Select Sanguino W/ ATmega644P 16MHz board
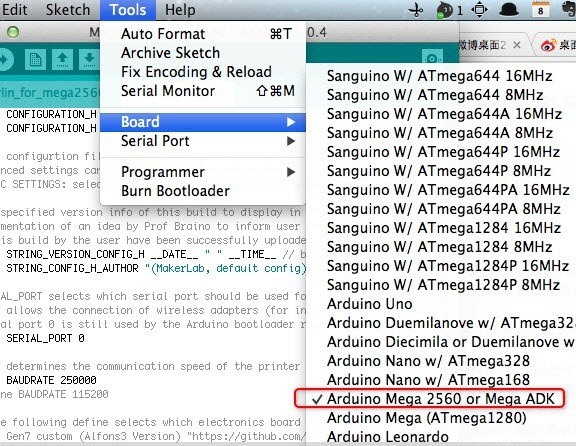The image size is (576, 446). point(441,152)
